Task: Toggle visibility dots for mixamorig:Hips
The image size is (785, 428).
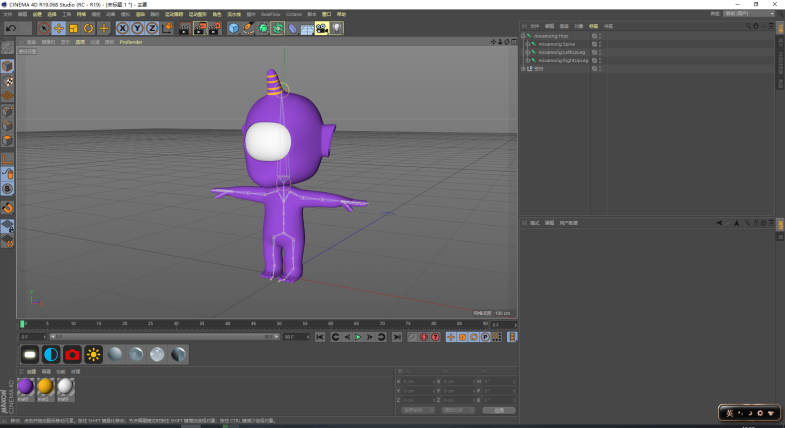Action: pos(599,36)
